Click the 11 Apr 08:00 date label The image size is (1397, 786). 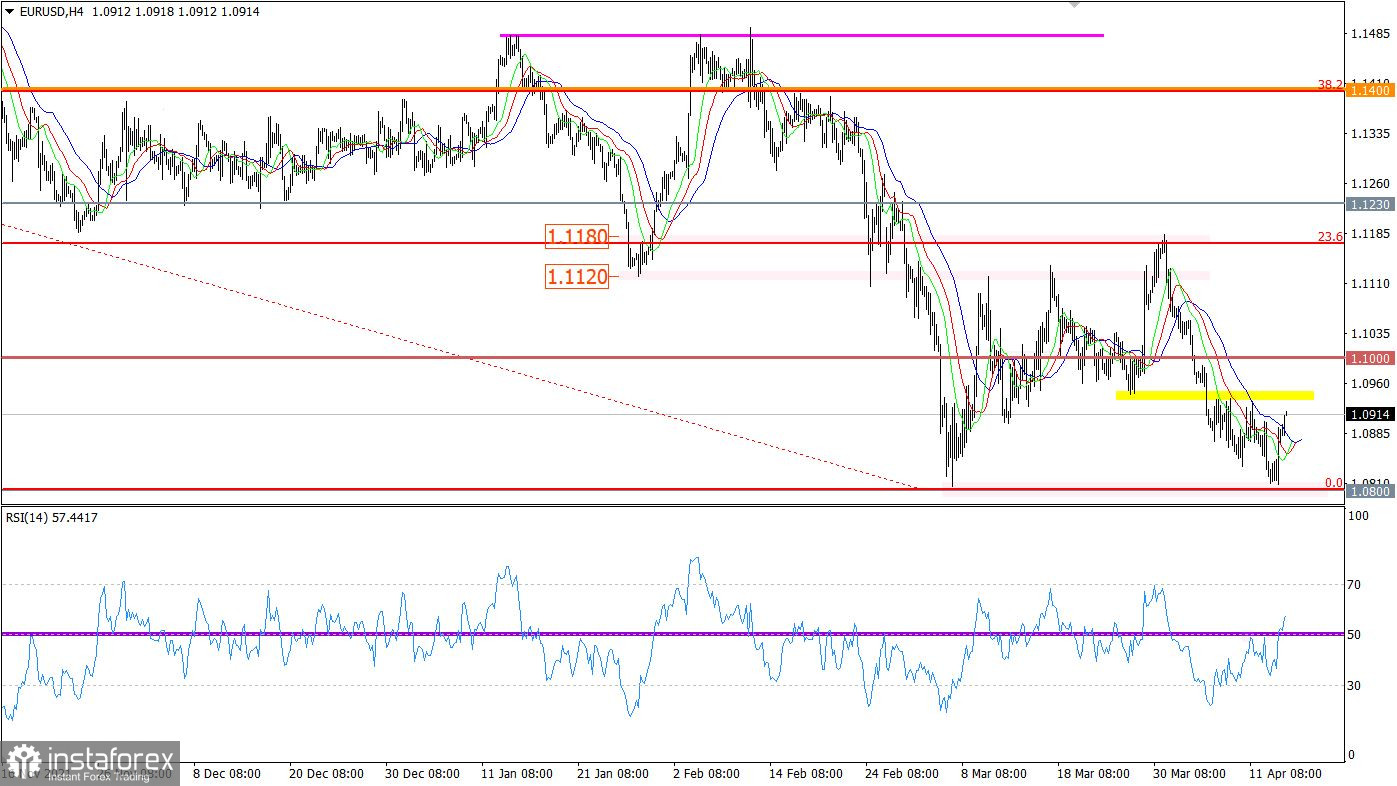[x=1284, y=774]
